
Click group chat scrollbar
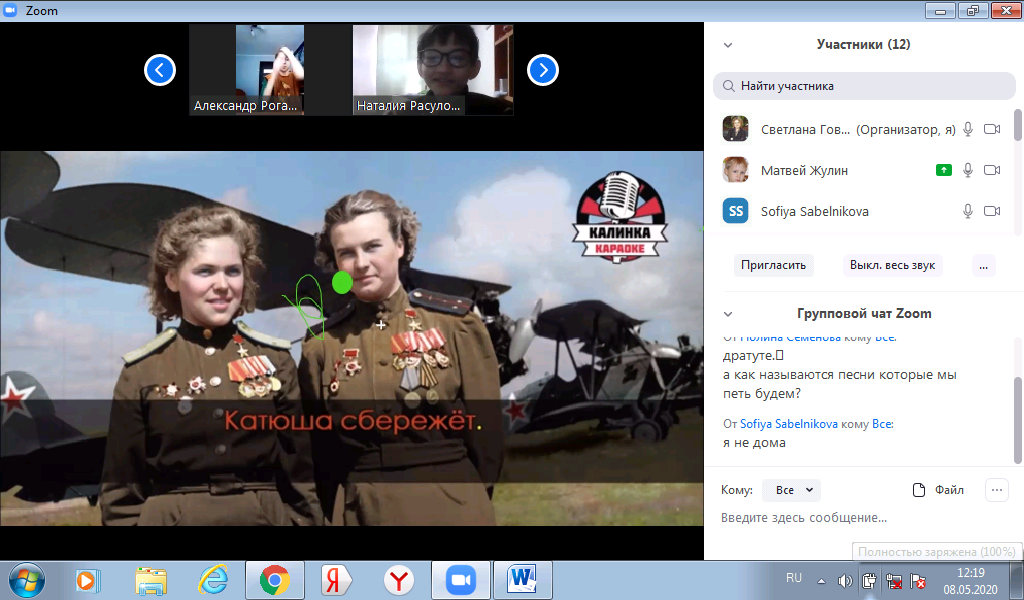click(x=1017, y=420)
